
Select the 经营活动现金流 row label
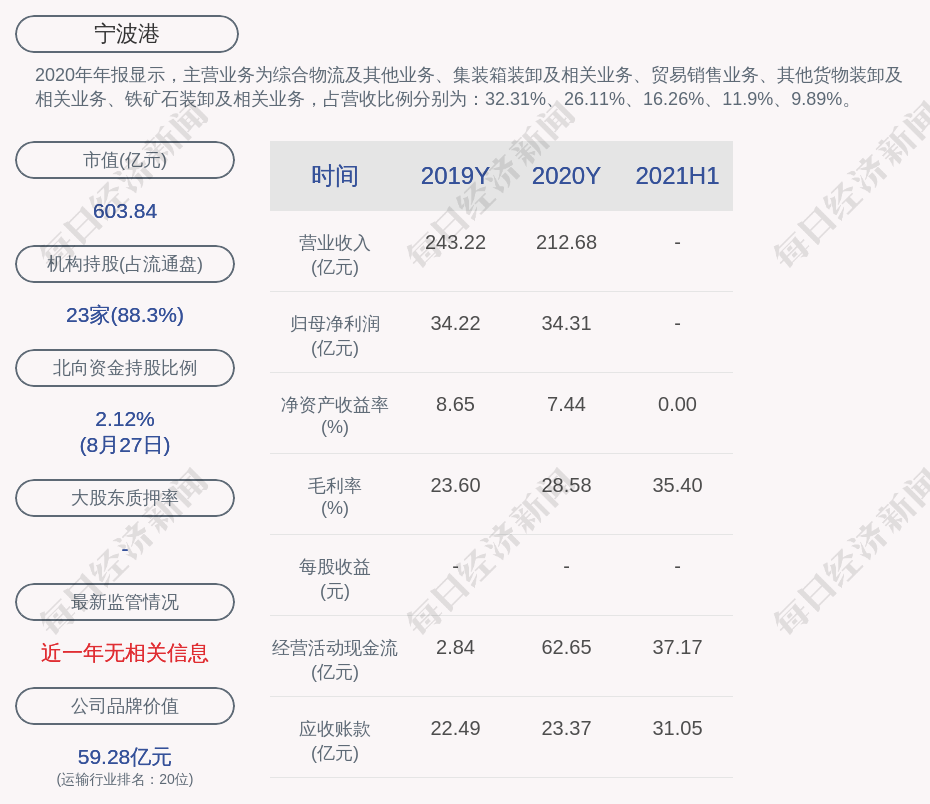pos(335,648)
